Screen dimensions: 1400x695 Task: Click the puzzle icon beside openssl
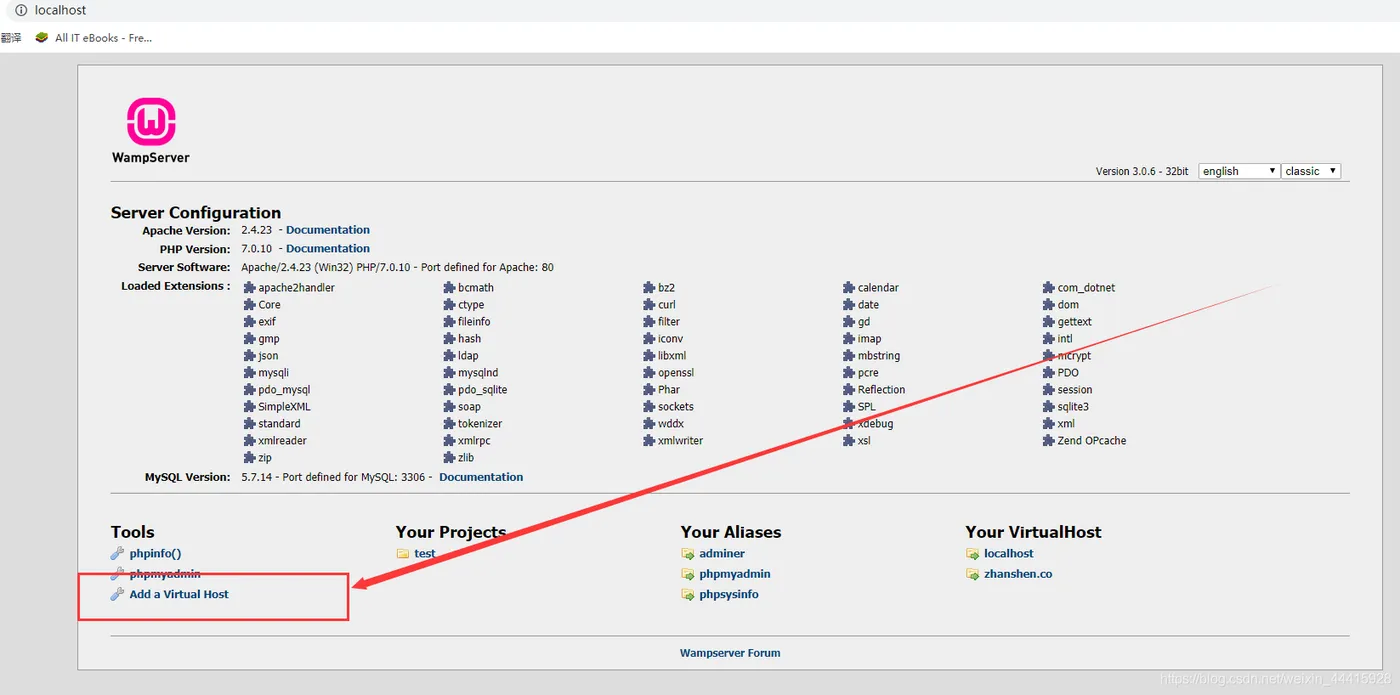click(x=650, y=373)
